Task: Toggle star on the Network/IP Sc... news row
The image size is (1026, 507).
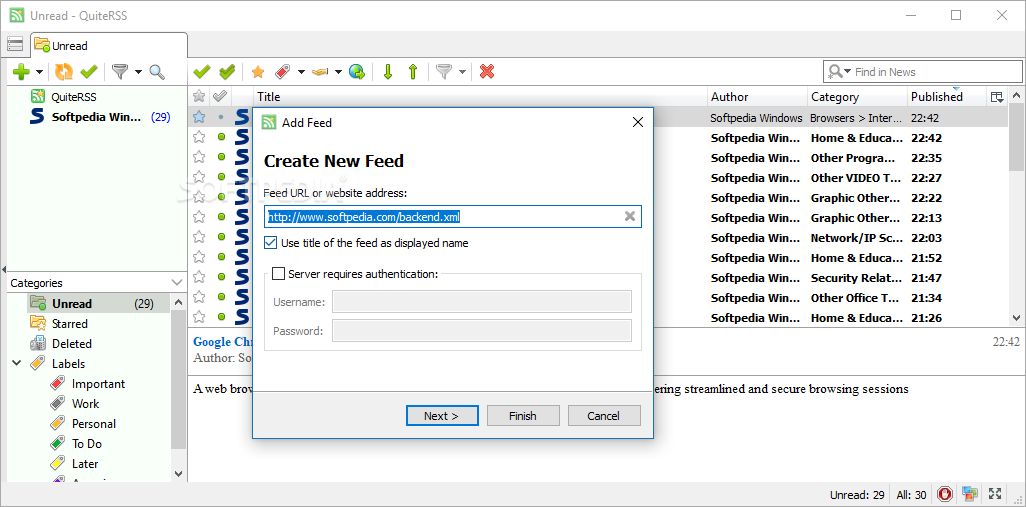Action: pos(199,237)
